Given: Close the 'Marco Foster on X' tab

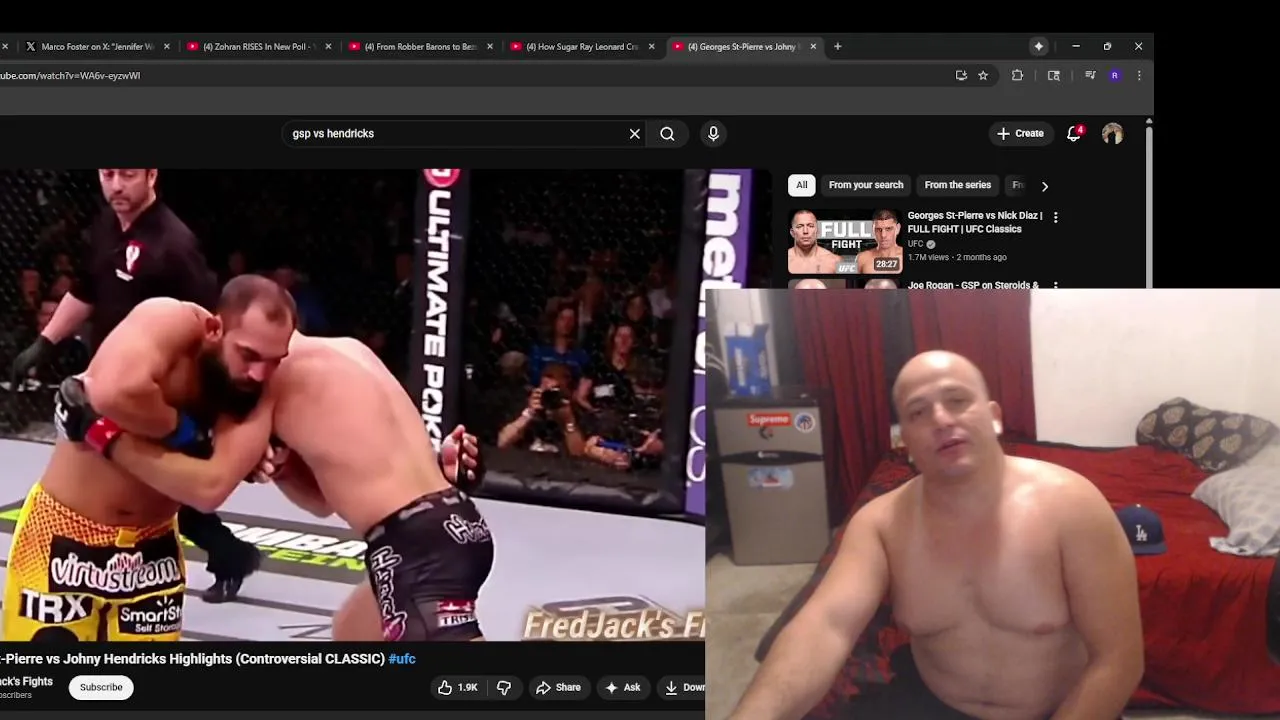Looking at the screenshot, I should click(167, 46).
